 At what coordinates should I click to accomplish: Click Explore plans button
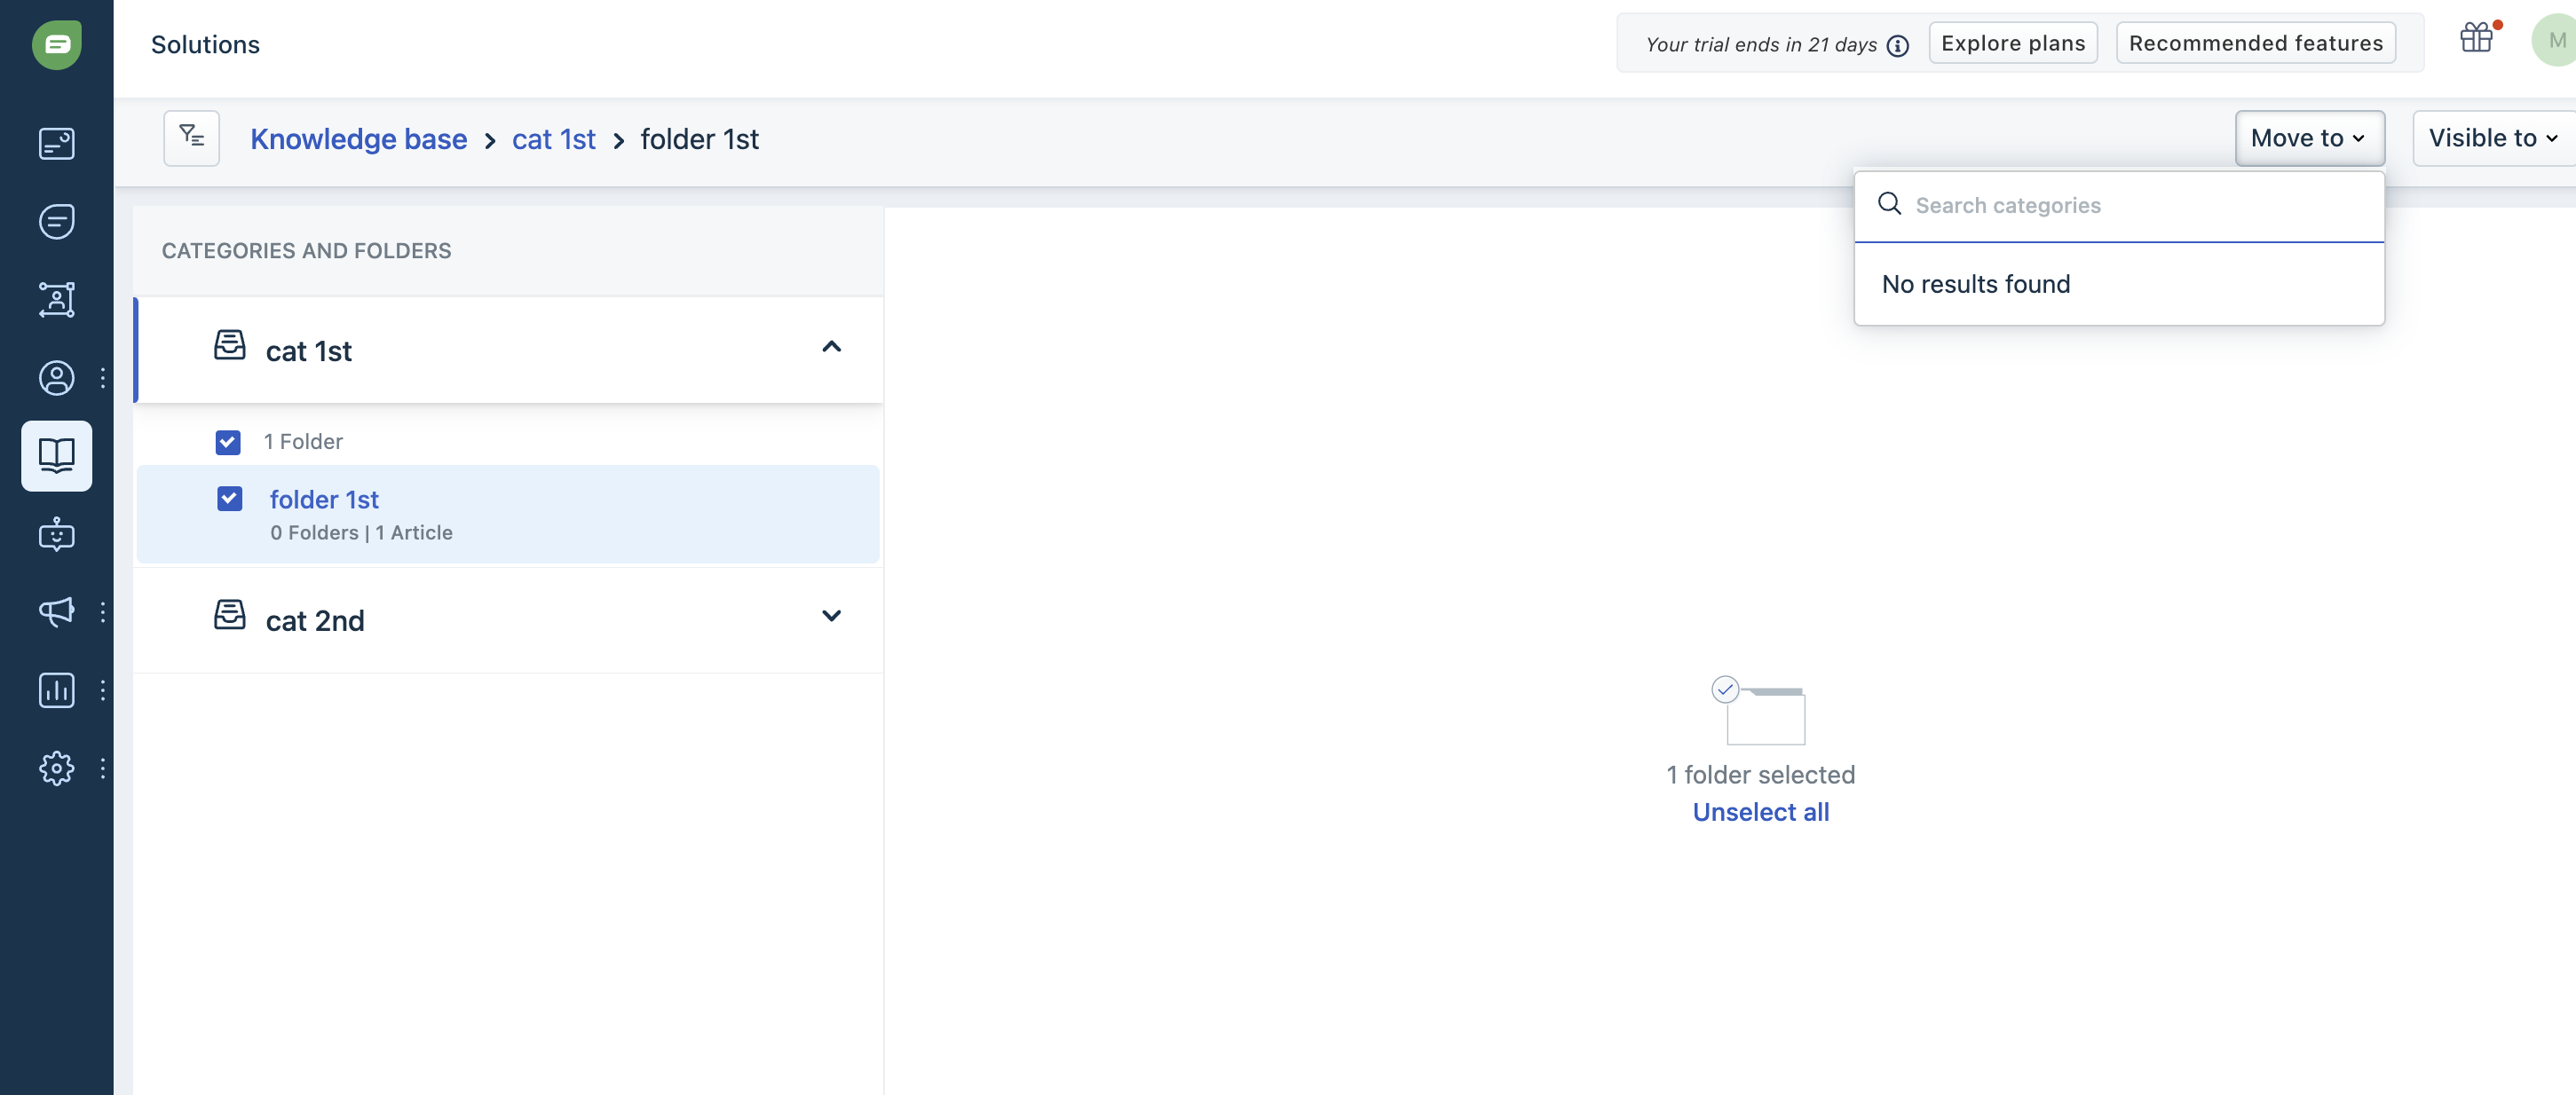click(2012, 43)
